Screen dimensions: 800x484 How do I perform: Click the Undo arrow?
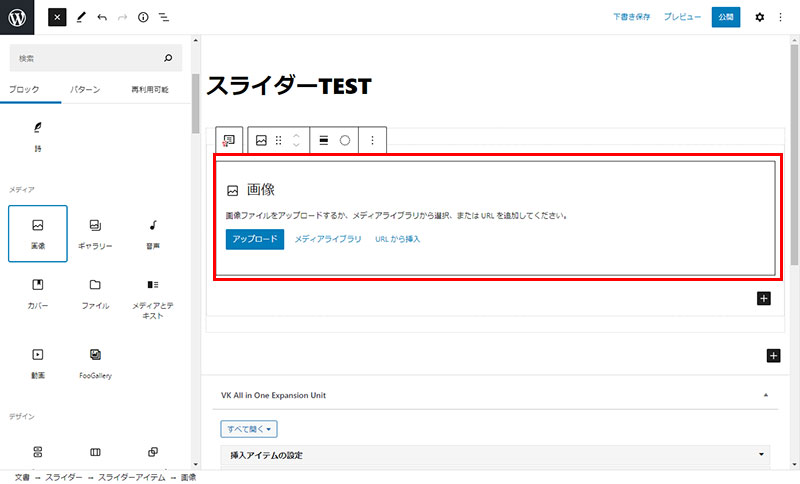click(x=102, y=18)
